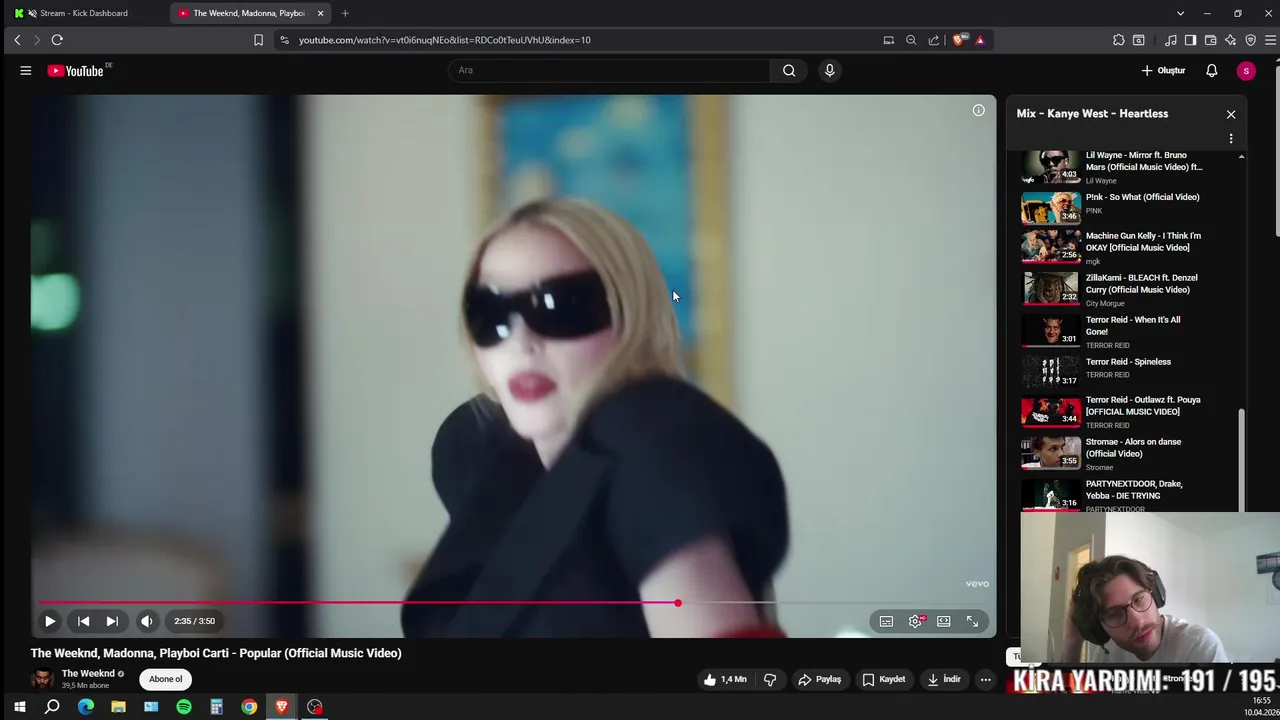Play PARTYNEXTDOOR - DIE TRYING from the playlist
Viewport: 1280px width, 720px height.
point(1128,495)
